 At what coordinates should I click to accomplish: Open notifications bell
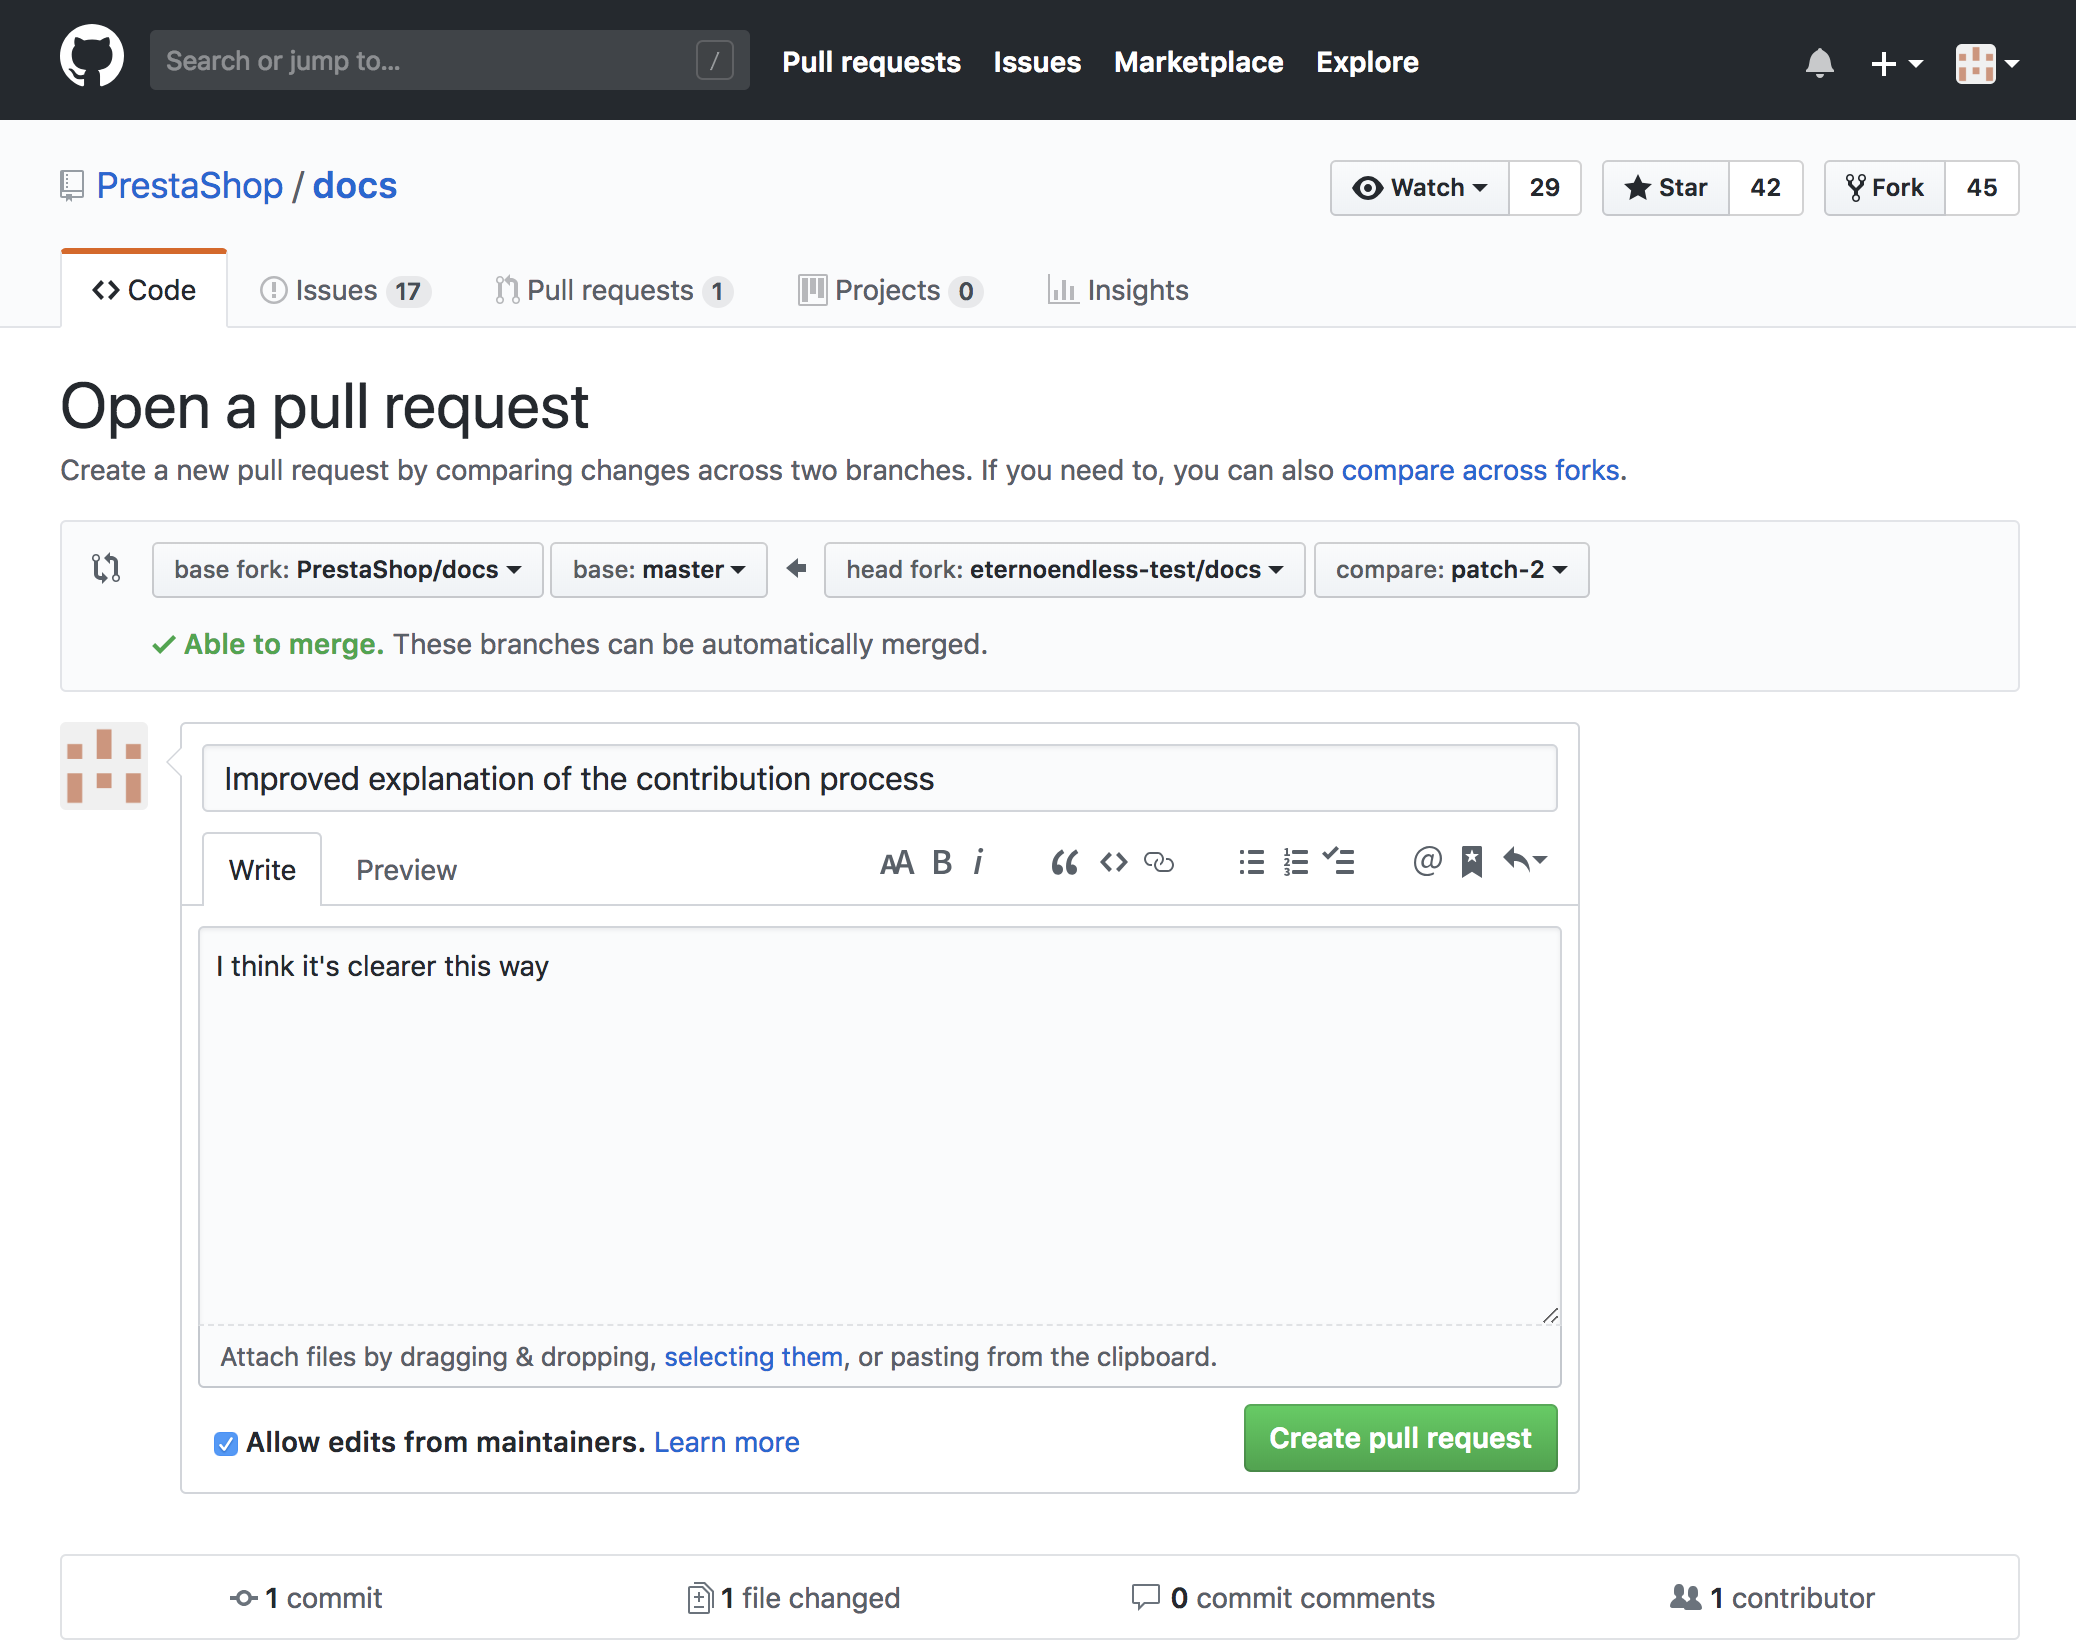point(1819,63)
